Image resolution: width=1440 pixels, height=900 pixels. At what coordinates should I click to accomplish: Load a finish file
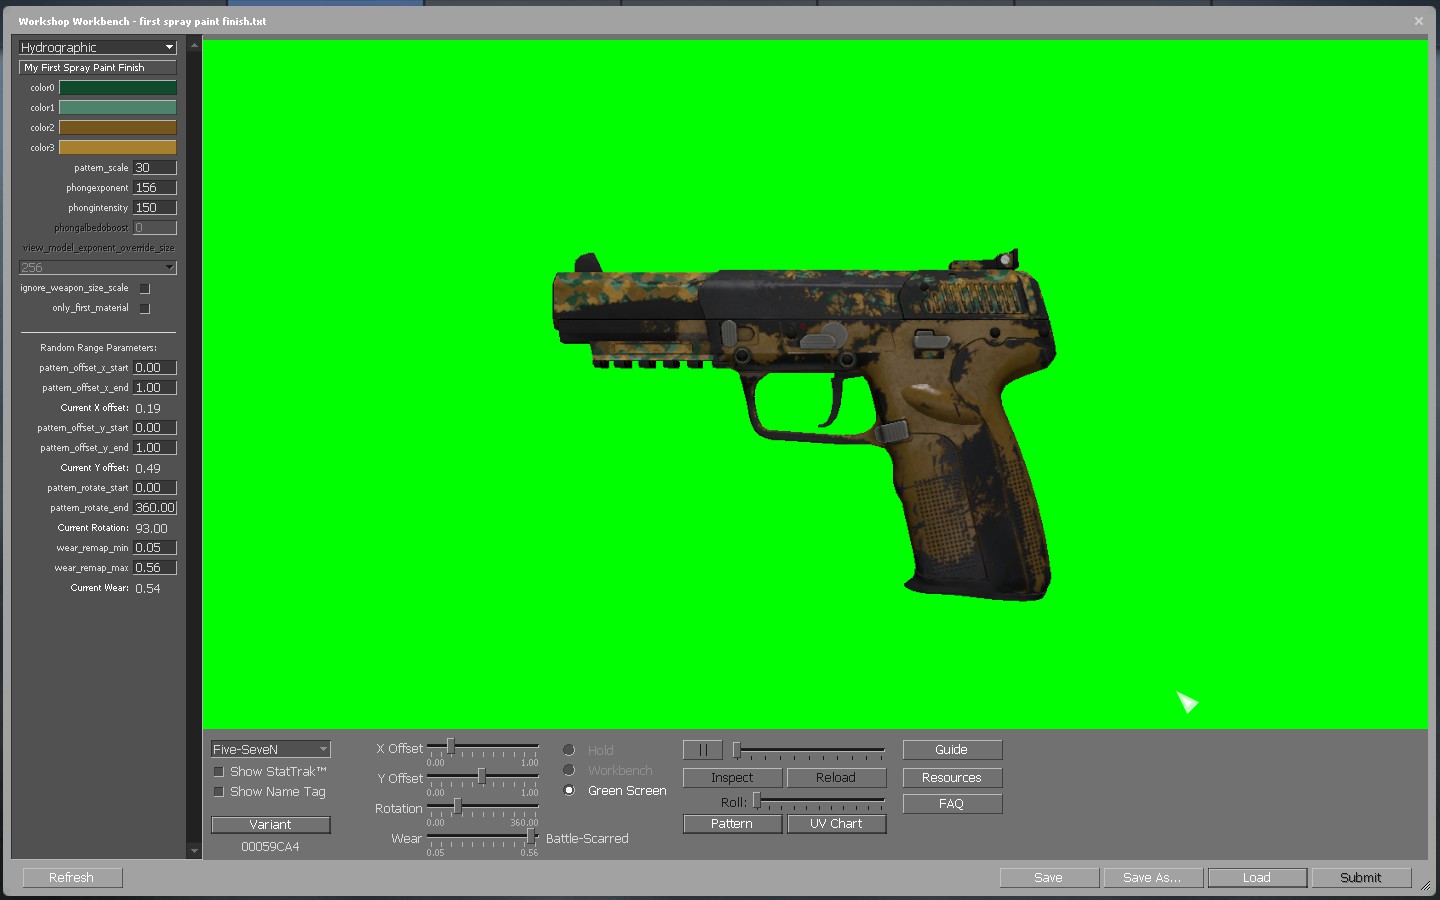coord(1257,877)
